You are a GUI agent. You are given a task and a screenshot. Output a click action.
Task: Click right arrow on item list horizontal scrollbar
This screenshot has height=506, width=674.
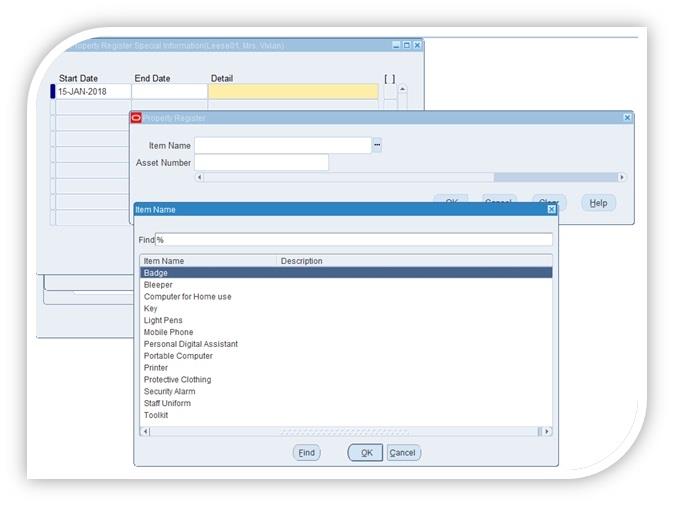coord(546,431)
